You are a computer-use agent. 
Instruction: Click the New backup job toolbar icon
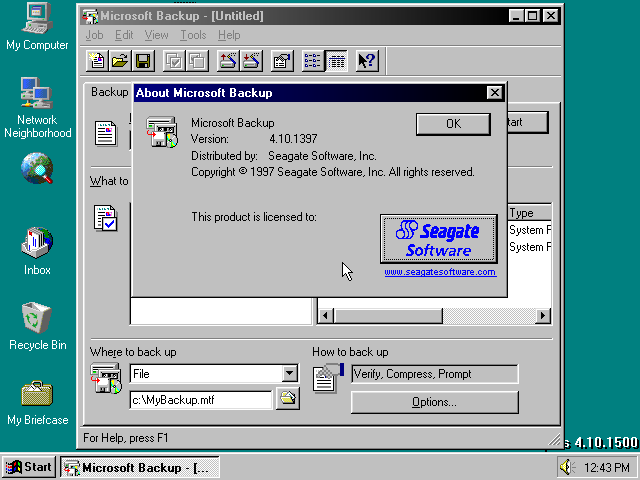tap(97, 61)
